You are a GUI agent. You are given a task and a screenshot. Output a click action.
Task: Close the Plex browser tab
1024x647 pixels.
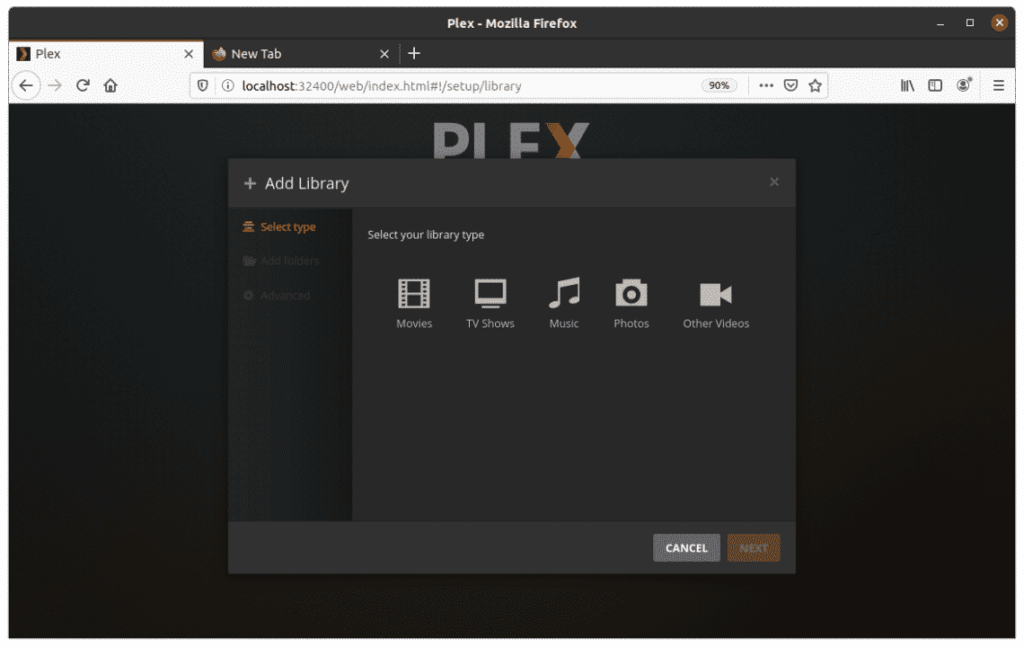coord(189,54)
